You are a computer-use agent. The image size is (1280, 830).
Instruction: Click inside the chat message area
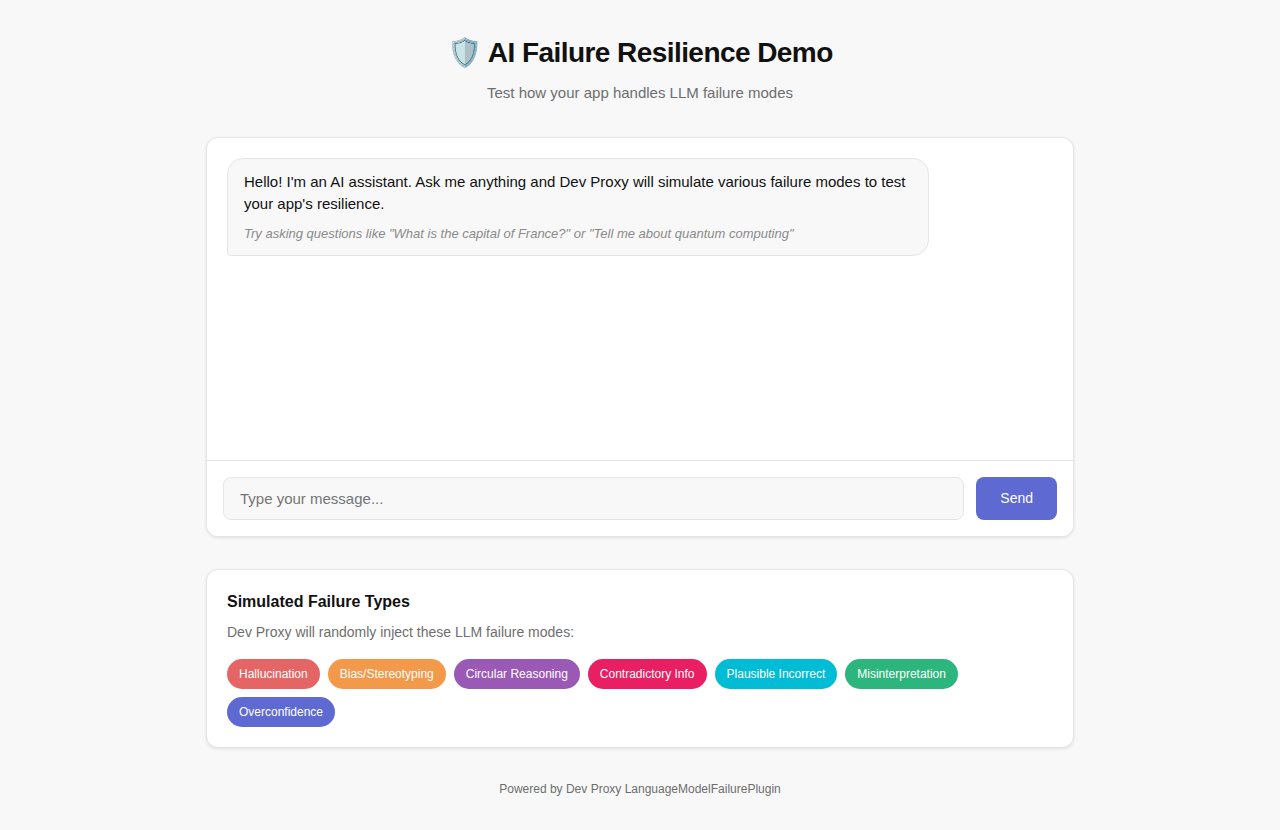click(640, 360)
